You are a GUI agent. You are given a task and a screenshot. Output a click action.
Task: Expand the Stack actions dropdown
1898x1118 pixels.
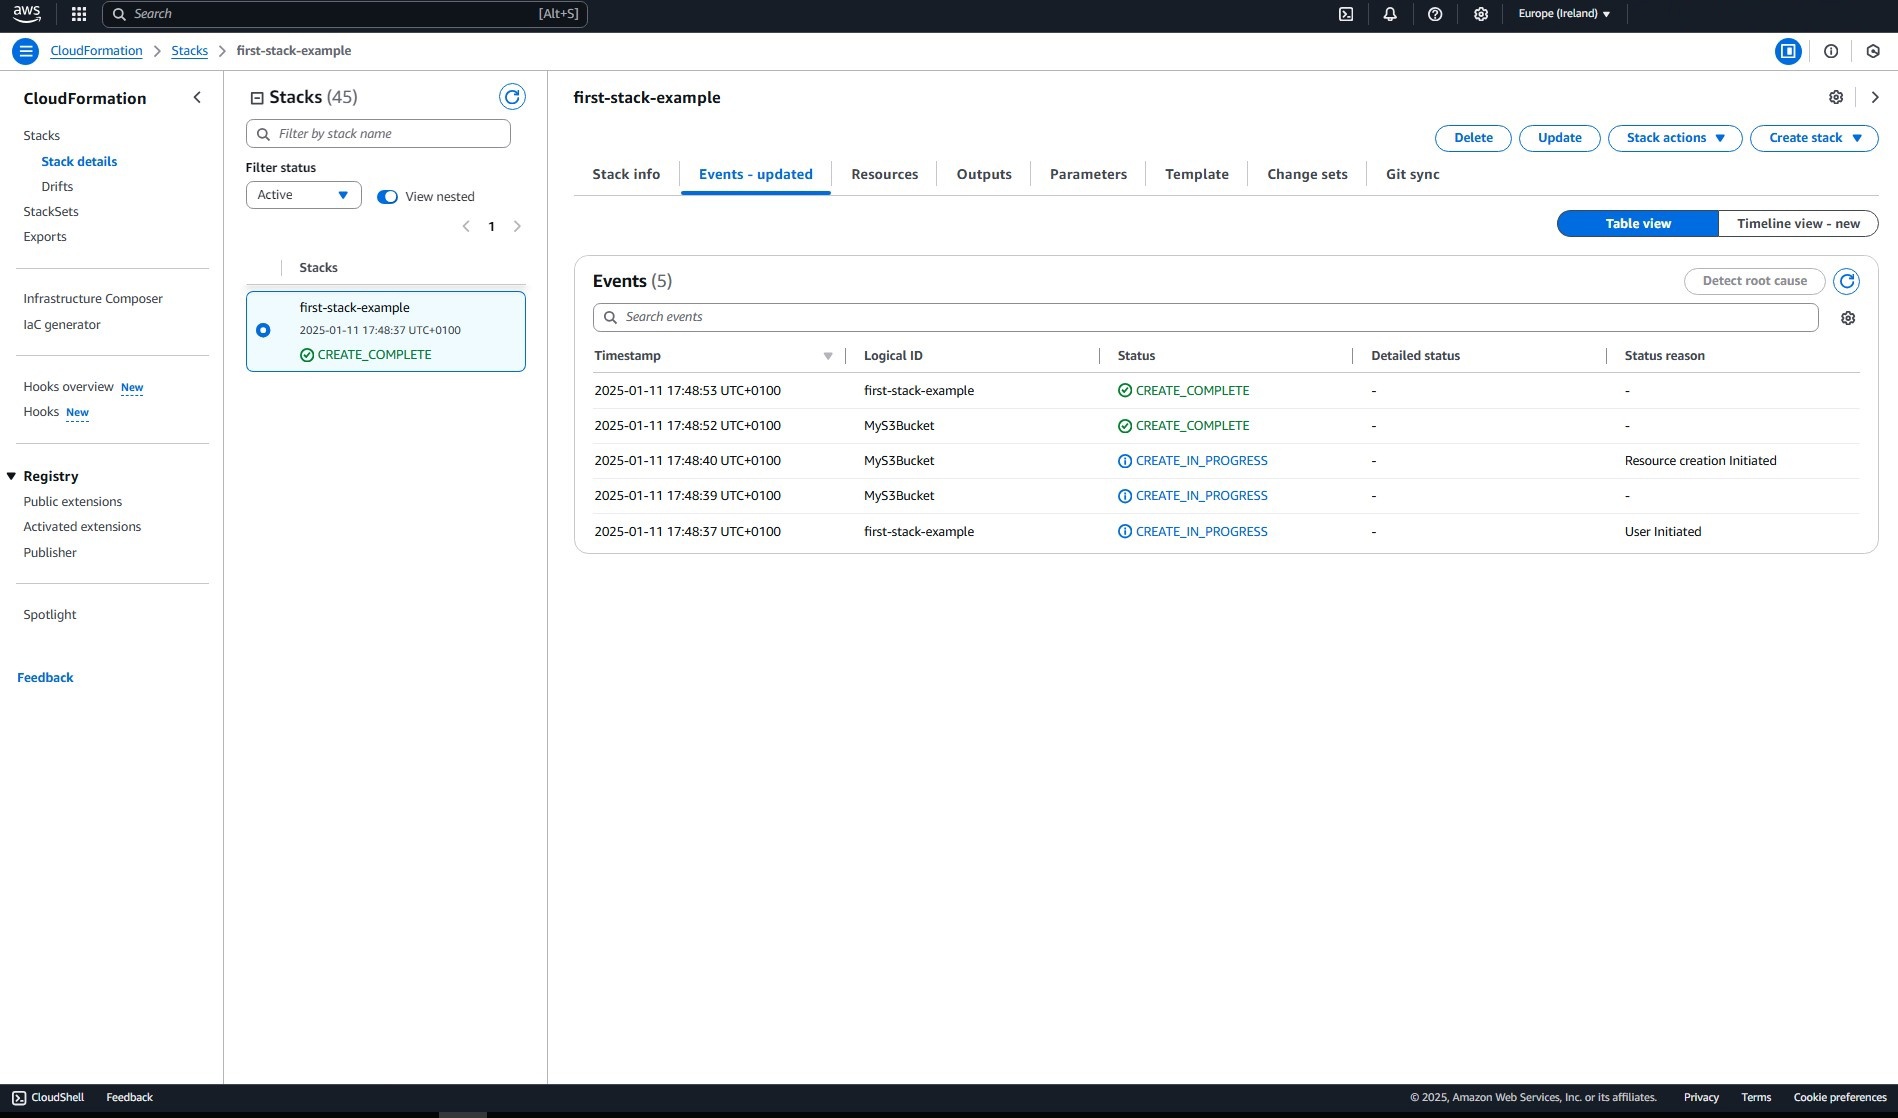click(1675, 138)
